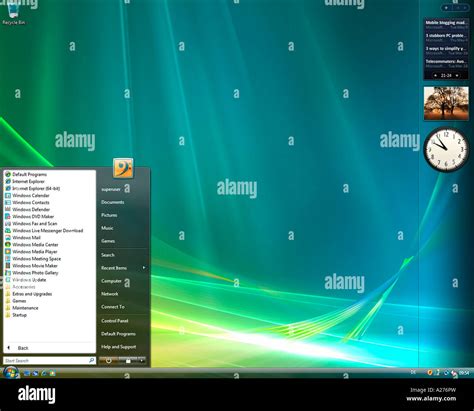Viewport: 474px width, 411px height.
Task: Open Music from the Start menu
Action: click(x=107, y=228)
